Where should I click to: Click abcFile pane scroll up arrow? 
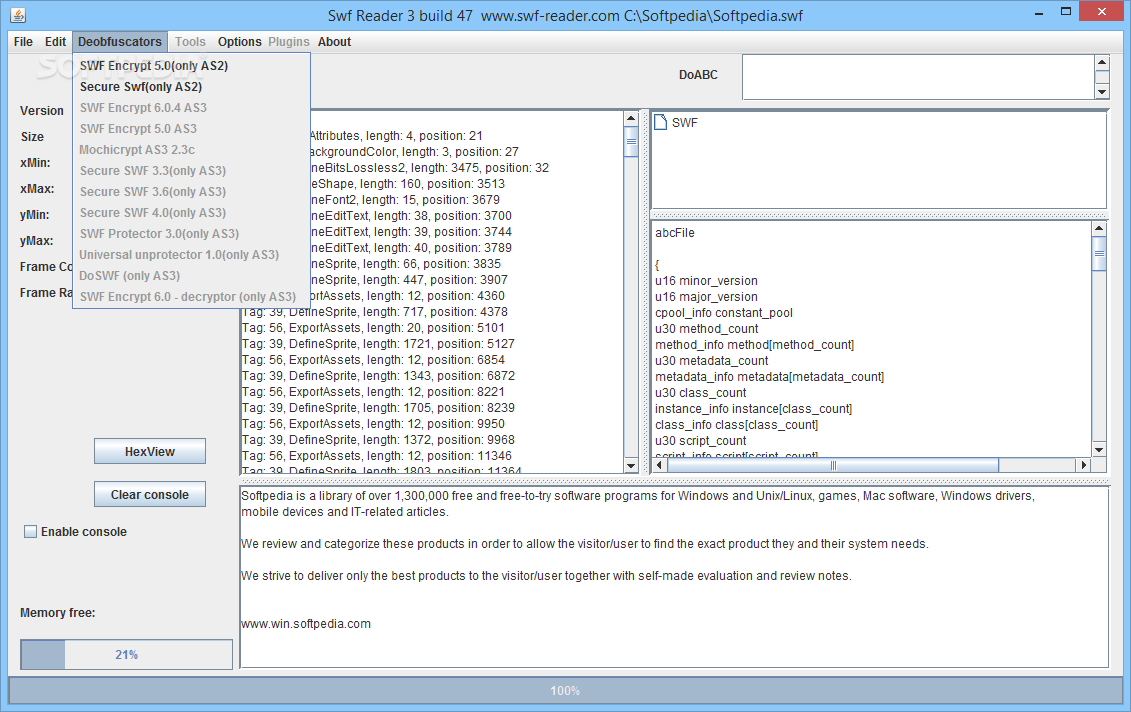1099,229
